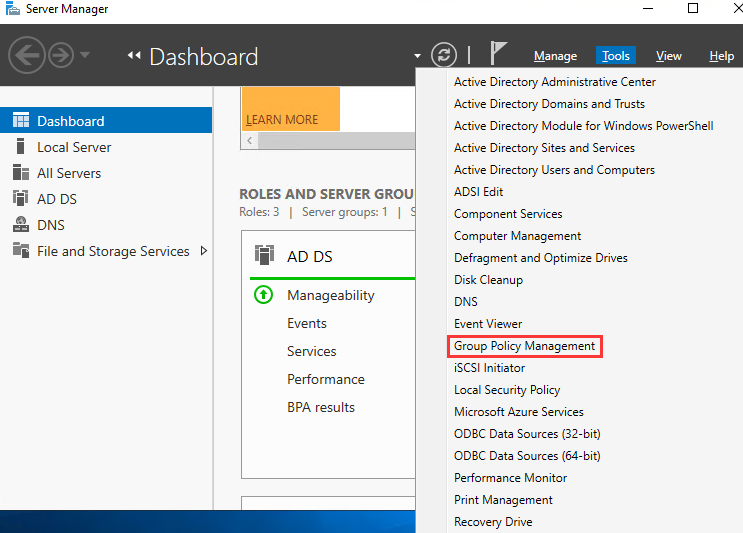
Task: Click the green Manageability status icon
Action: pos(263,295)
